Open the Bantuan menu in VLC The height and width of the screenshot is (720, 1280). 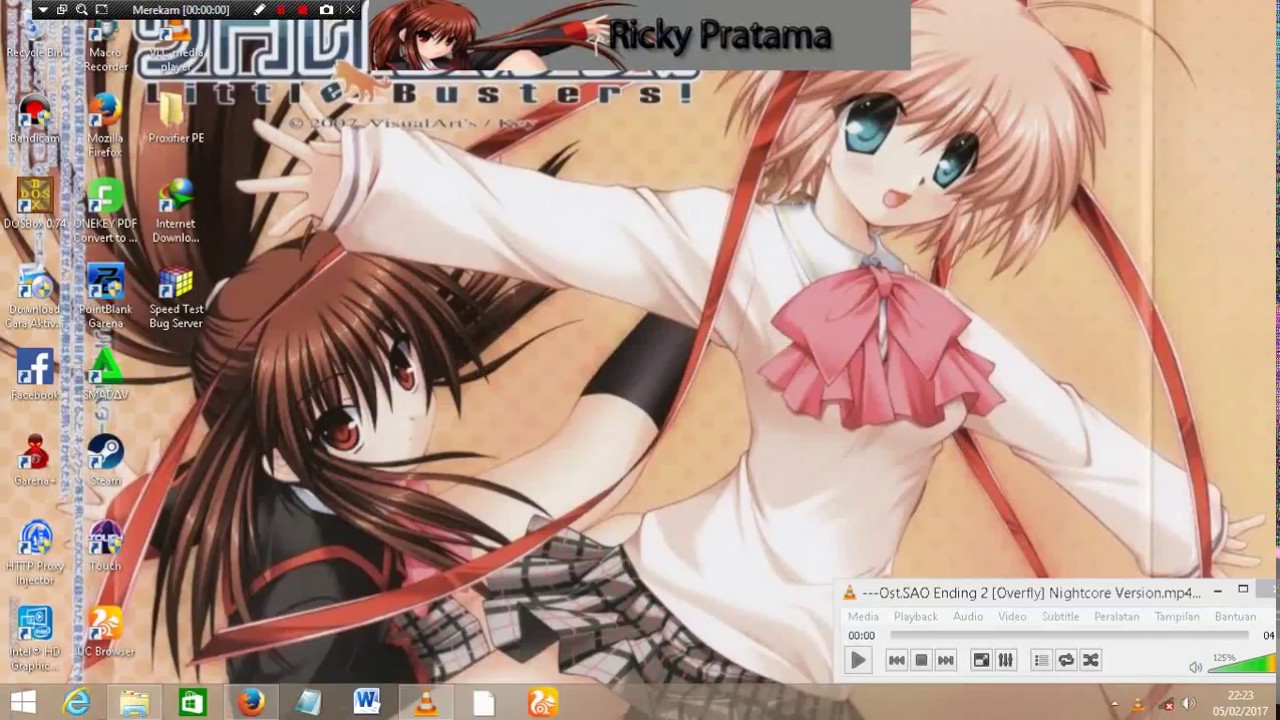pos(1235,616)
